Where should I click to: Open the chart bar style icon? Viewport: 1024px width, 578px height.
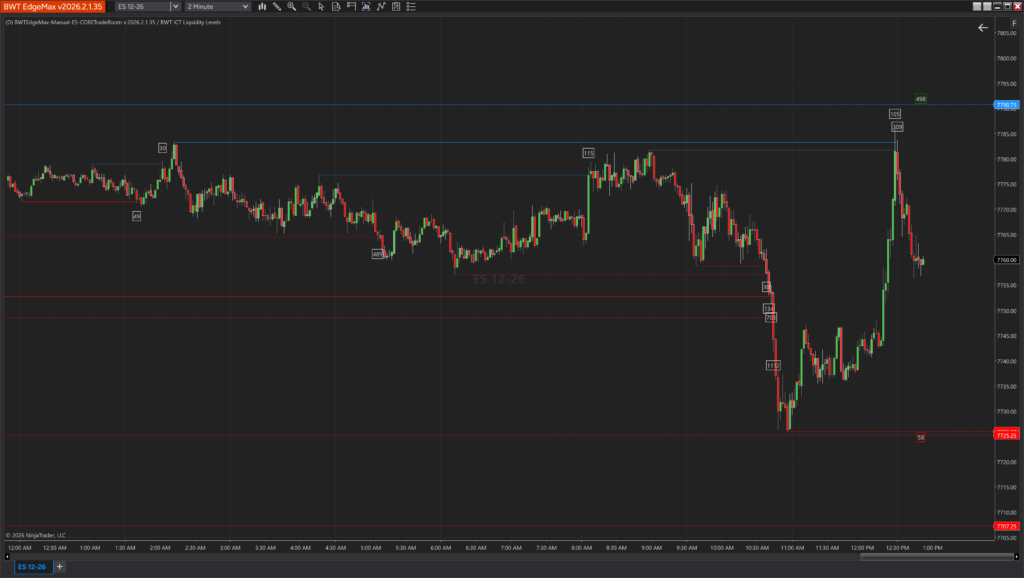pyautogui.click(x=262, y=7)
